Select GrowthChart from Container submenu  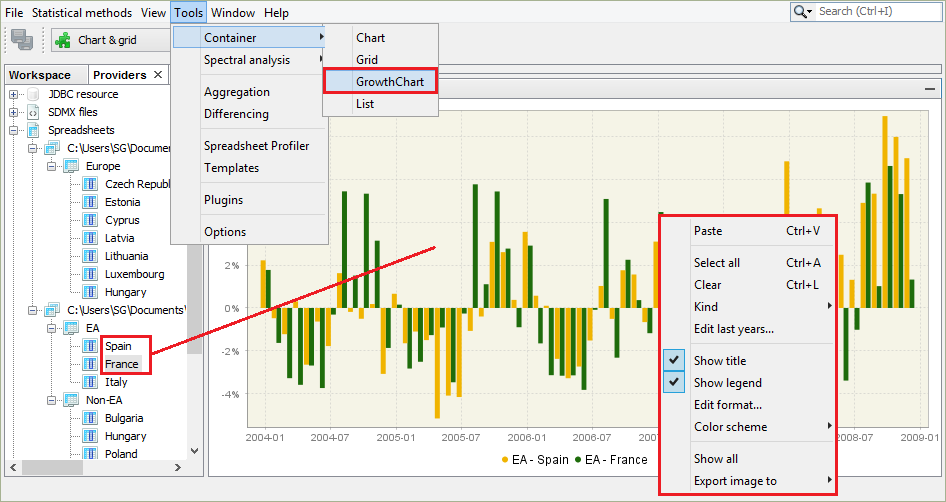point(380,82)
